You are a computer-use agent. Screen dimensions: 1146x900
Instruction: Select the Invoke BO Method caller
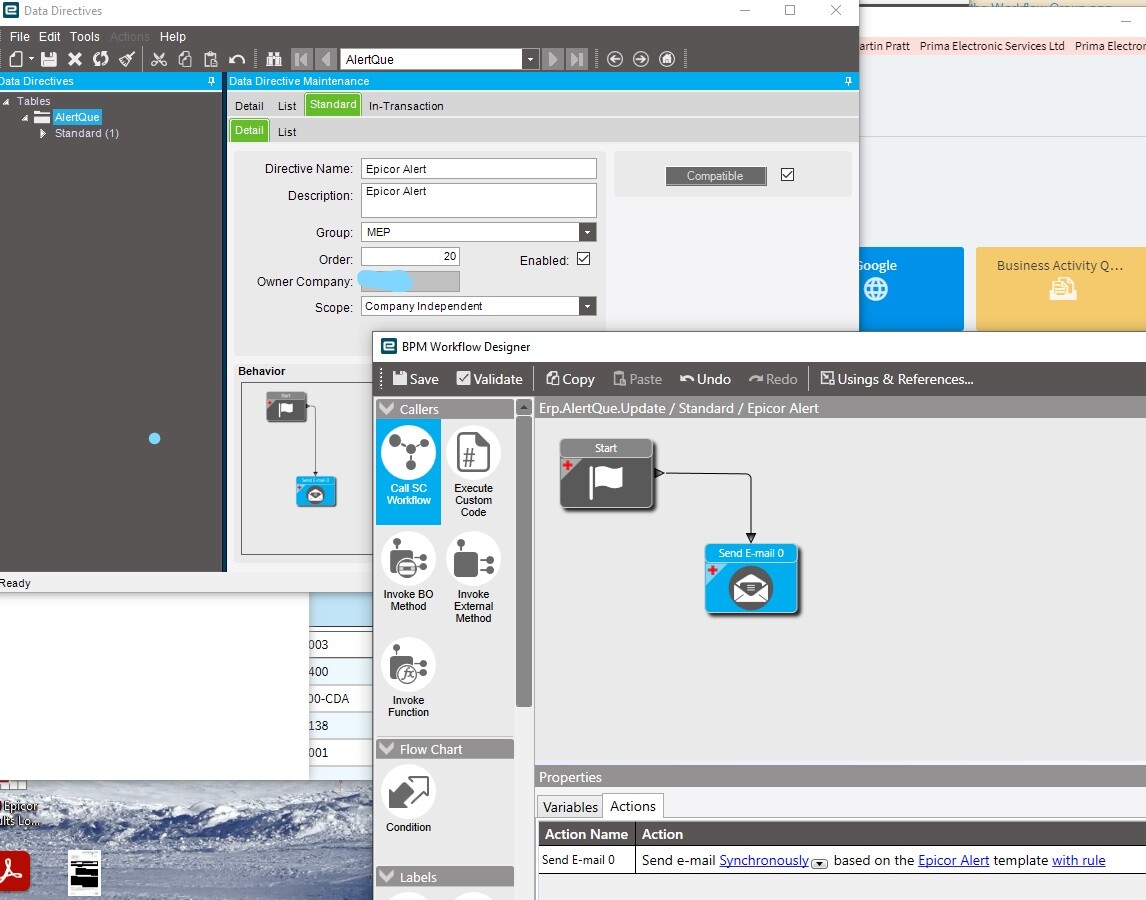coord(409,572)
